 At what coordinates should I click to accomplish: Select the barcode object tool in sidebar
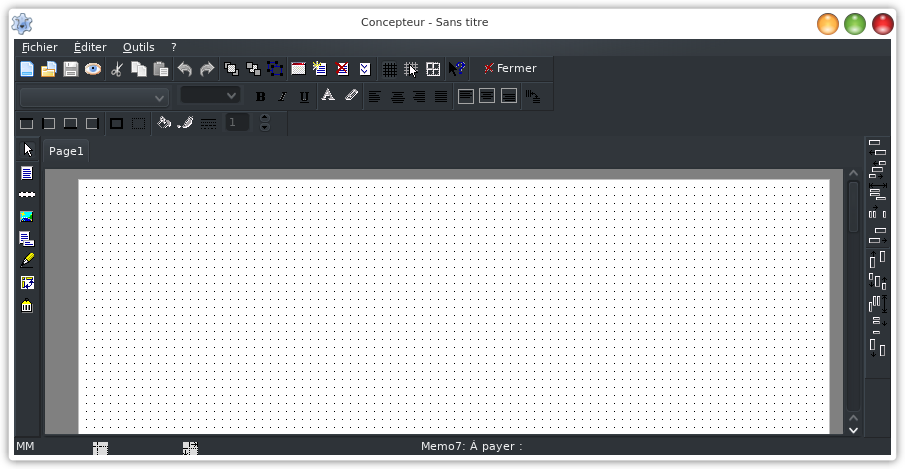pyautogui.click(x=27, y=306)
